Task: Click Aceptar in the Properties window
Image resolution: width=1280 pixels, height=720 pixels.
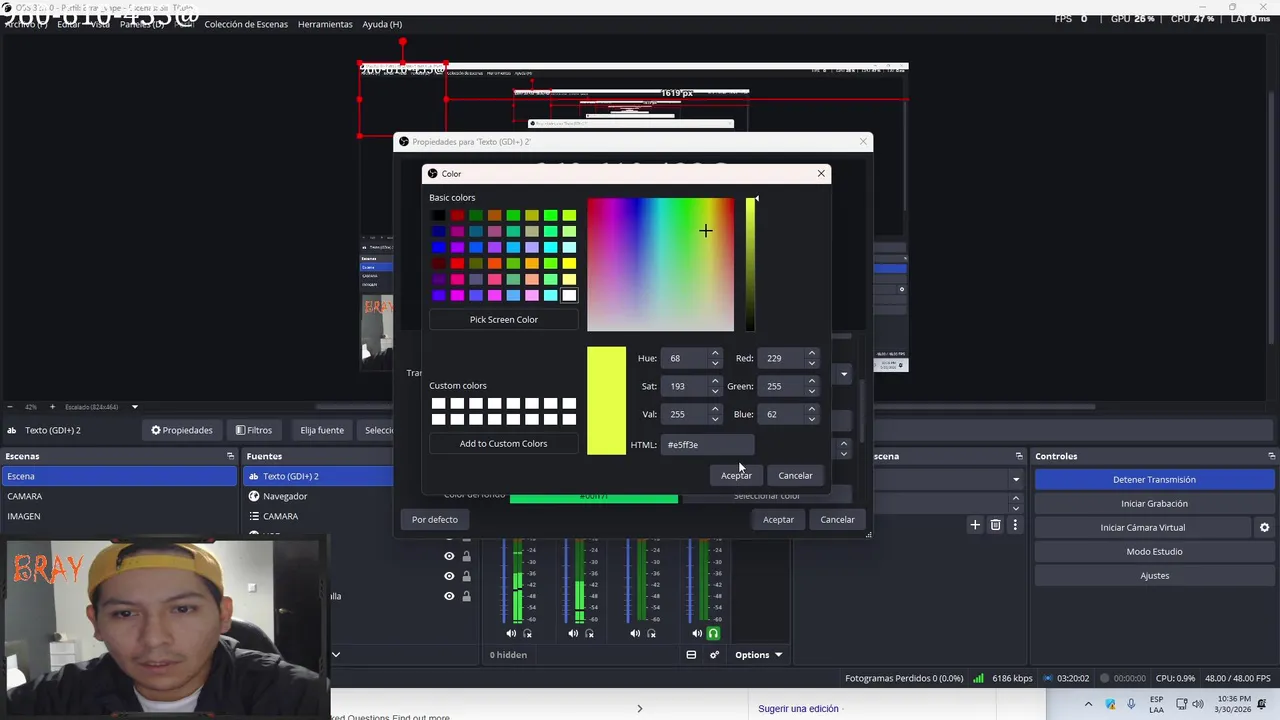Action: [778, 519]
